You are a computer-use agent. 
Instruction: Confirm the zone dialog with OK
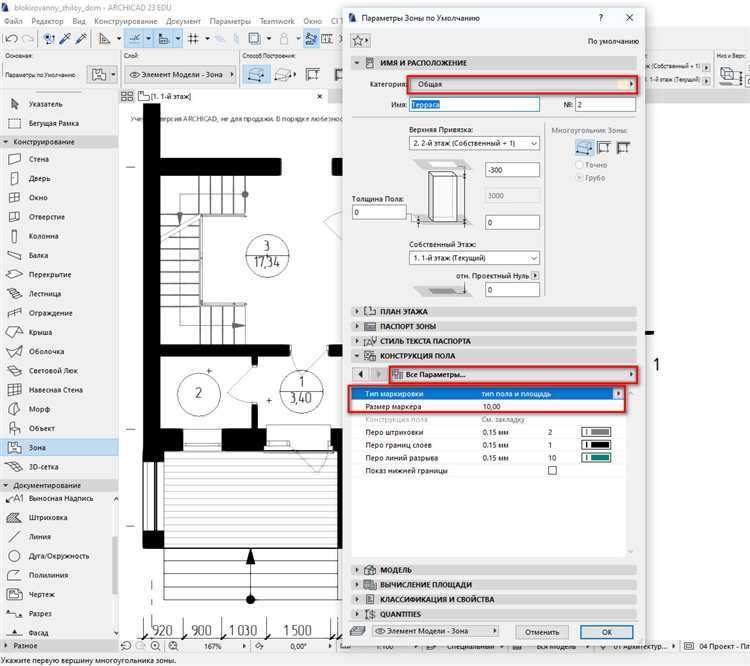click(x=607, y=632)
